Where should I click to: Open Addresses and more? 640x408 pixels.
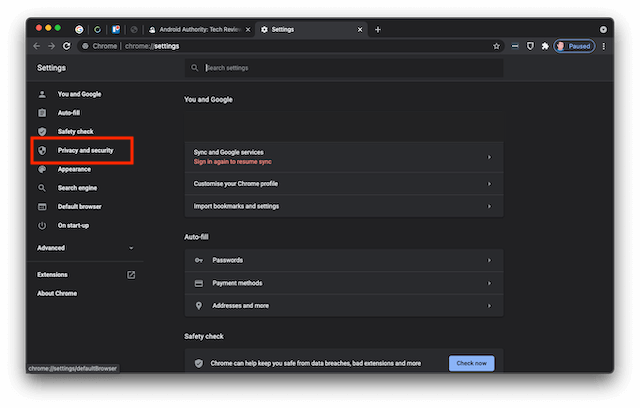click(344, 306)
